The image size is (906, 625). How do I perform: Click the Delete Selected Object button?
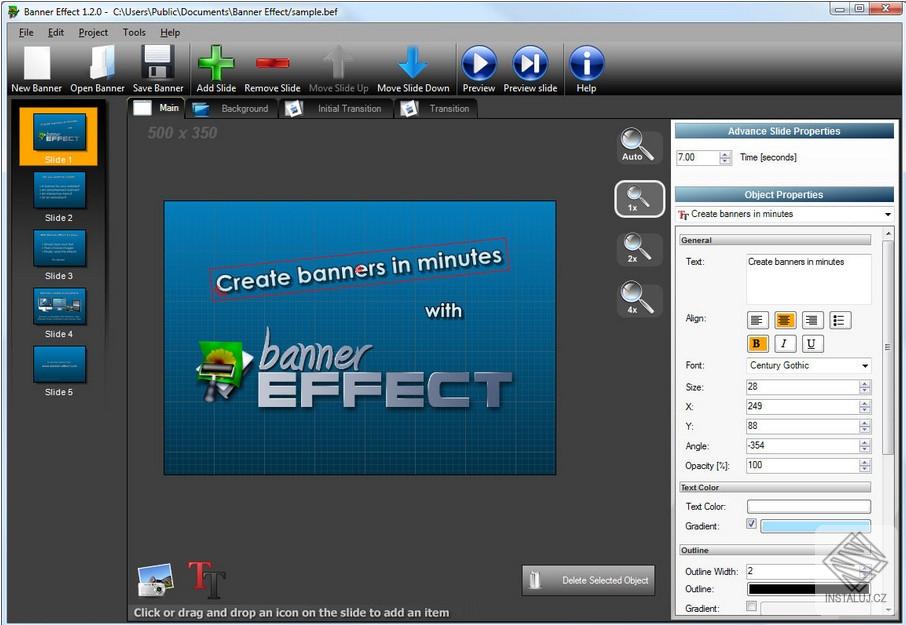coord(588,579)
